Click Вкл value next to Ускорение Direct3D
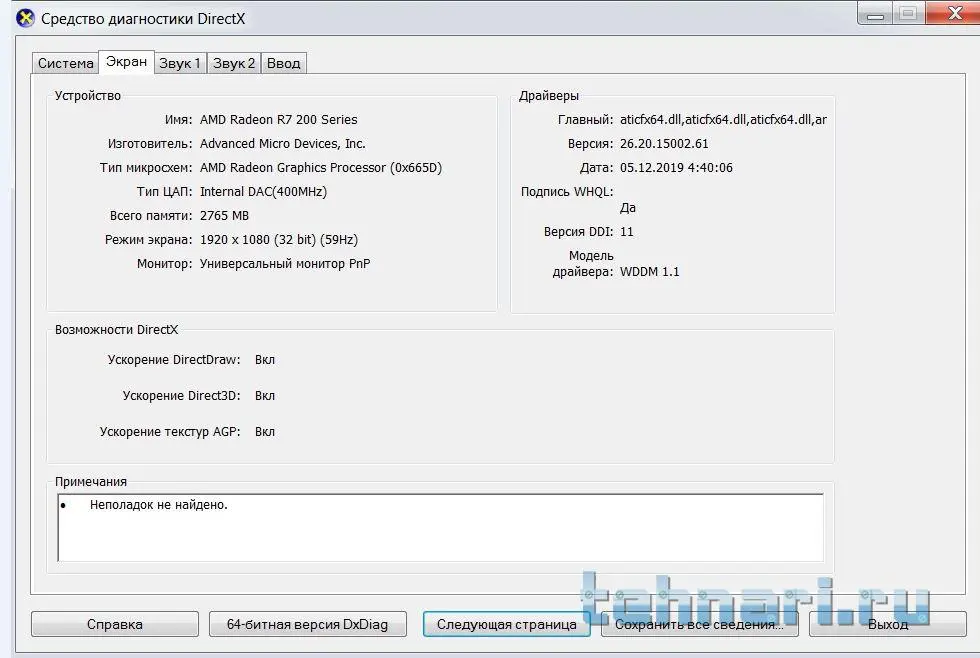Viewport: 980px width, 658px height. (265, 396)
